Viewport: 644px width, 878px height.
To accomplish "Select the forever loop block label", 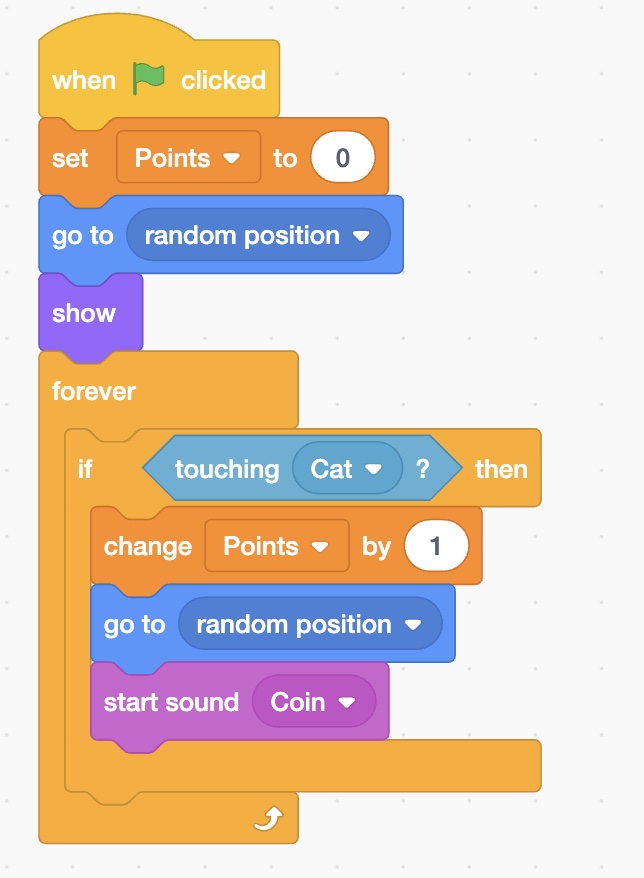I will click(94, 391).
